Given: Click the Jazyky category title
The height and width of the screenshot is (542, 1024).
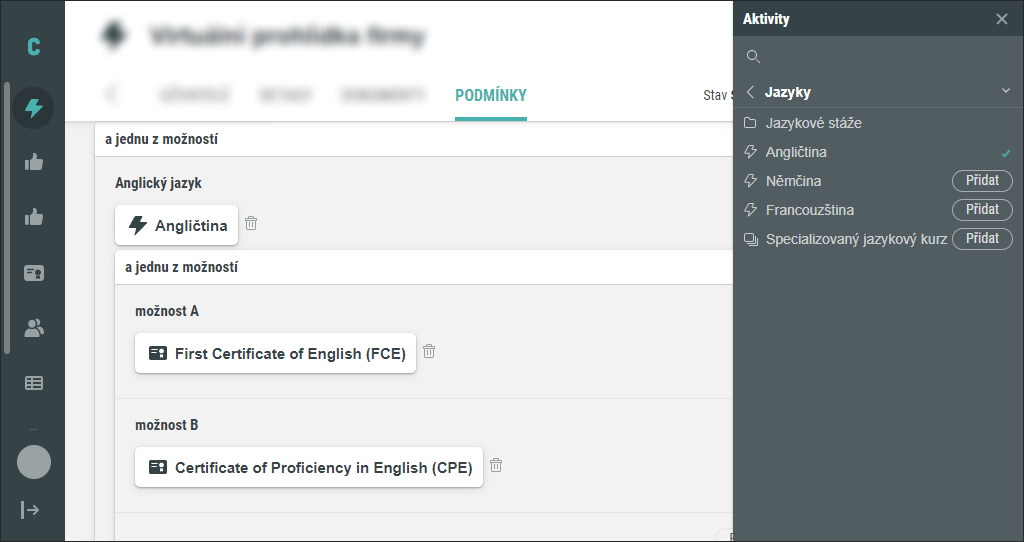Looking at the screenshot, I should [788, 92].
